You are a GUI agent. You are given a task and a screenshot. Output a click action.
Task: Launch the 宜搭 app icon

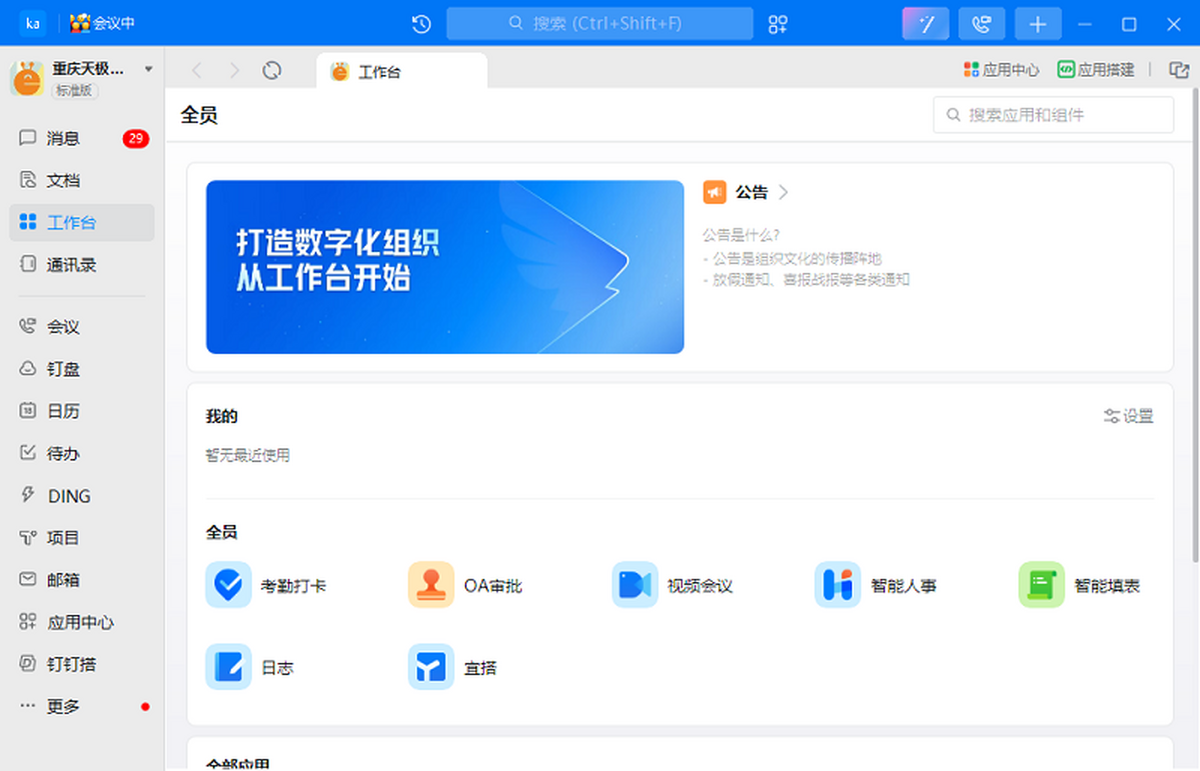pos(431,667)
